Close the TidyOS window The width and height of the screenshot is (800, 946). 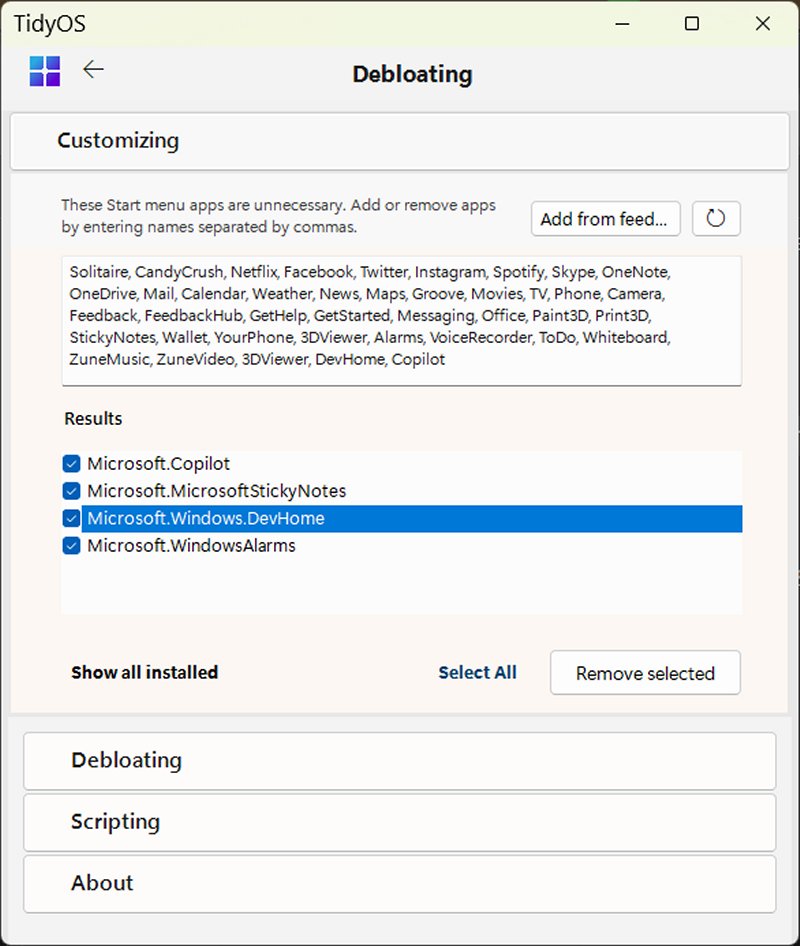[762, 25]
